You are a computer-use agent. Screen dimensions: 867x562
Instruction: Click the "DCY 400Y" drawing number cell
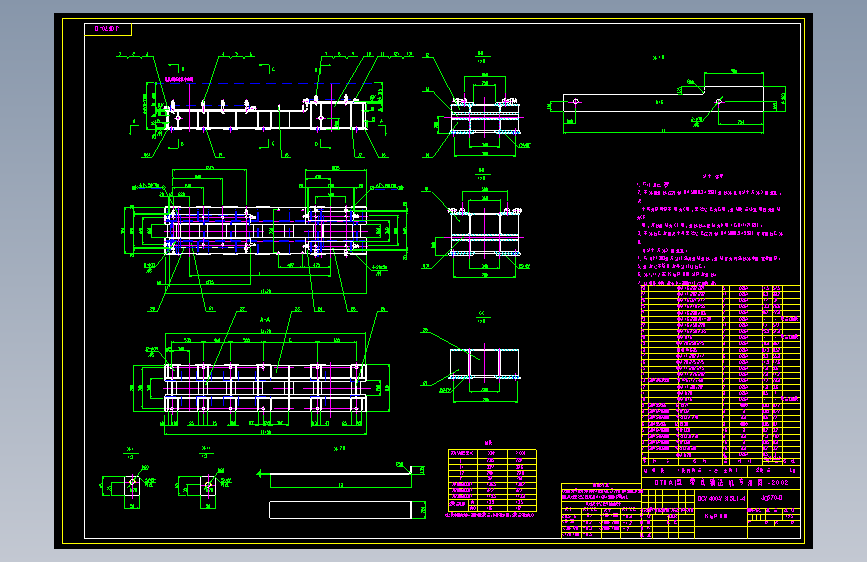pyautogui.click(x=721, y=498)
